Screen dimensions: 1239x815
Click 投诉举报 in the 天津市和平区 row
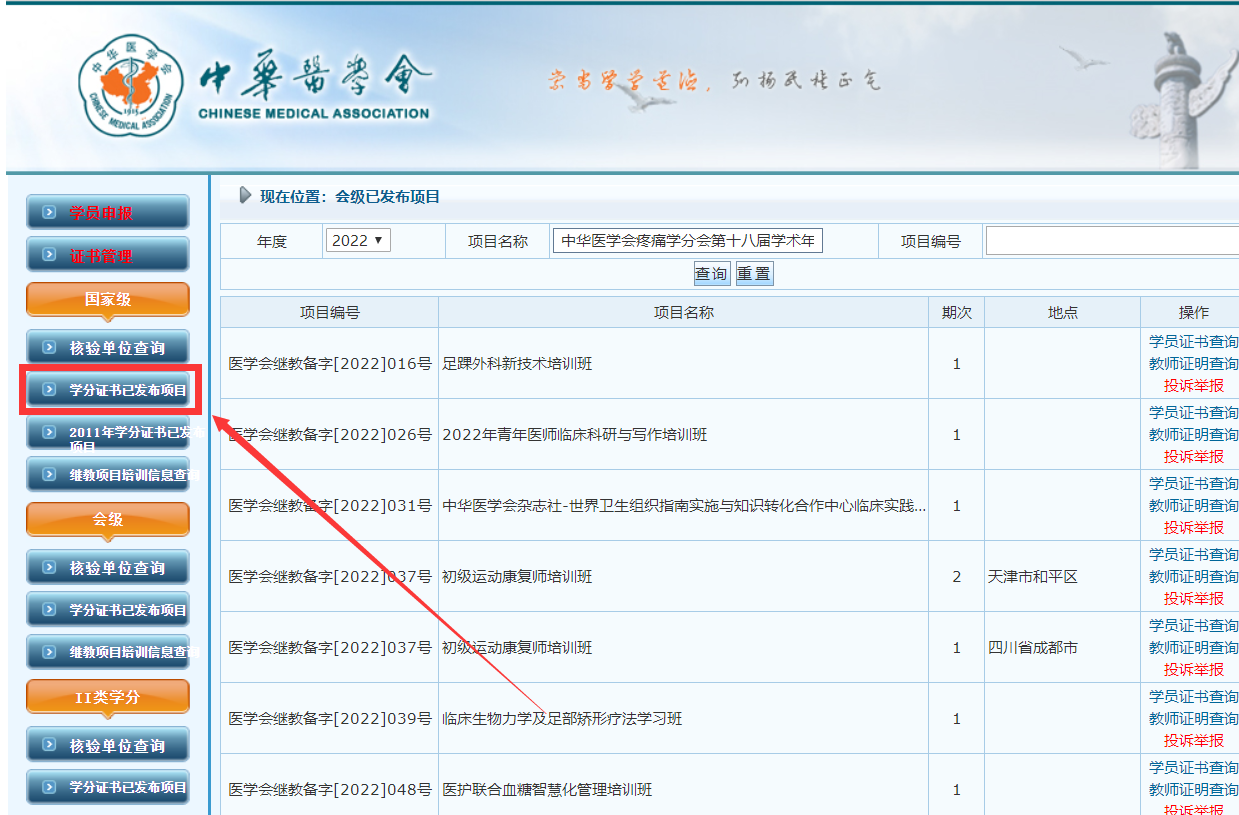[1193, 598]
